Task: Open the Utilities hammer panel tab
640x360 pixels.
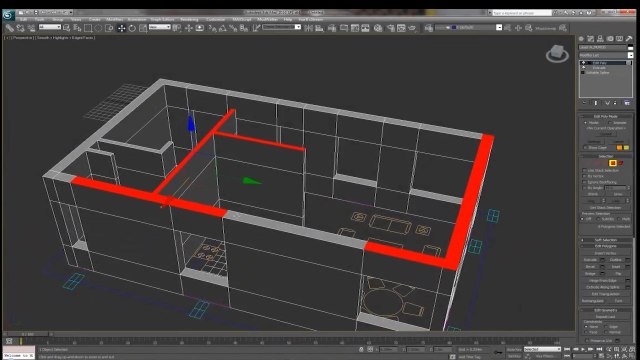Action: tap(629, 39)
